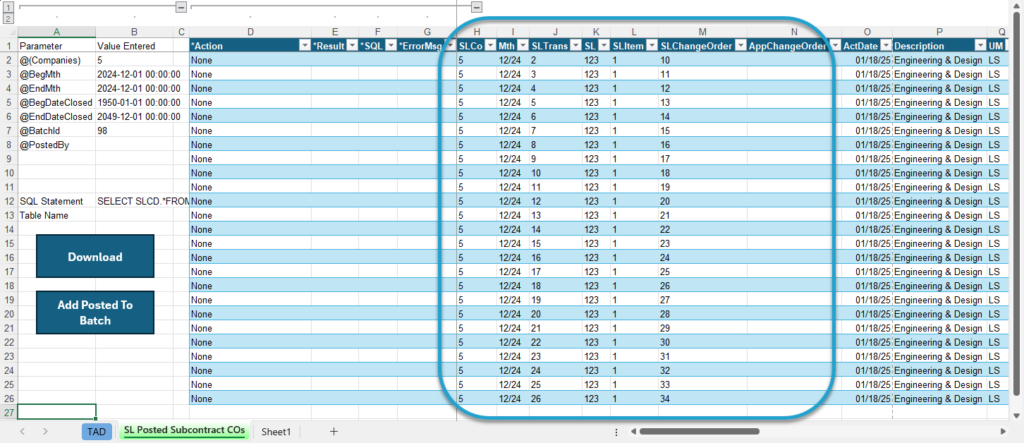Click the Value Entered header cell
1024x443 pixels.
pos(135,46)
